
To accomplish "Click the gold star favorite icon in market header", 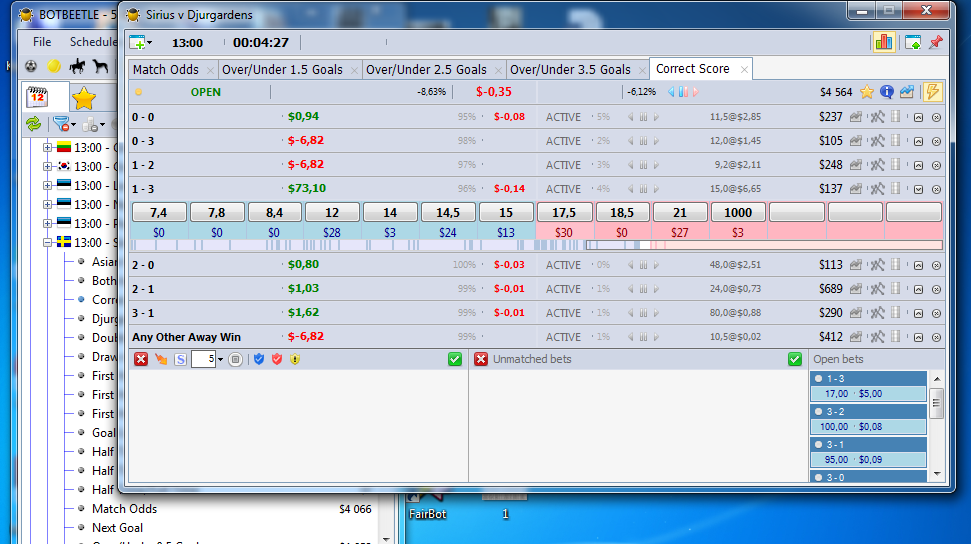I will (x=867, y=92).
